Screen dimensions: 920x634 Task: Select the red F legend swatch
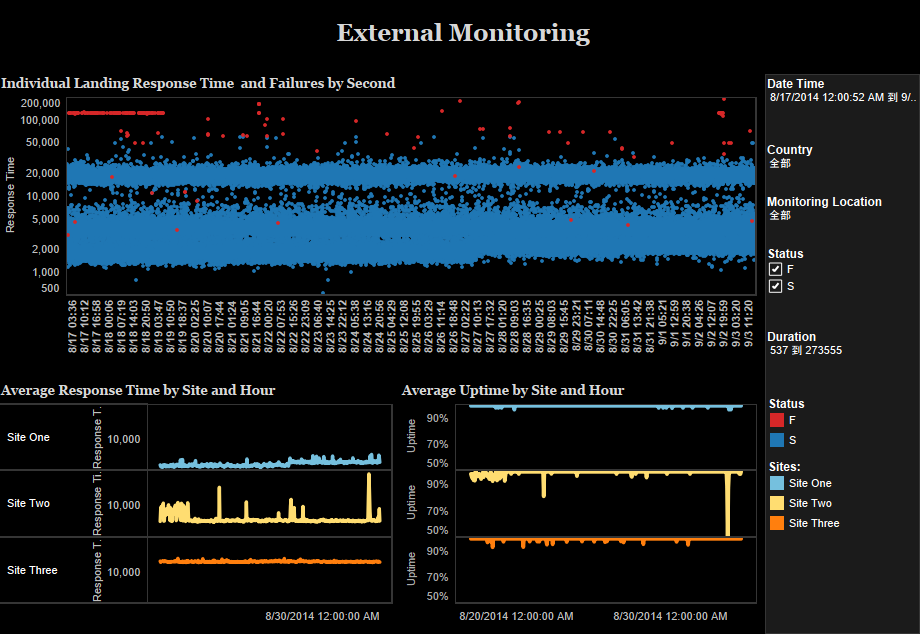pyautogui.click(x=777, y=421)
